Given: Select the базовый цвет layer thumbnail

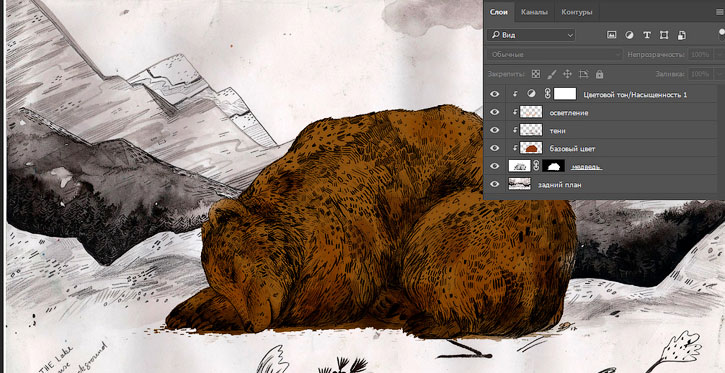Looking at the screenshot, I should click(x=531, y=148).
